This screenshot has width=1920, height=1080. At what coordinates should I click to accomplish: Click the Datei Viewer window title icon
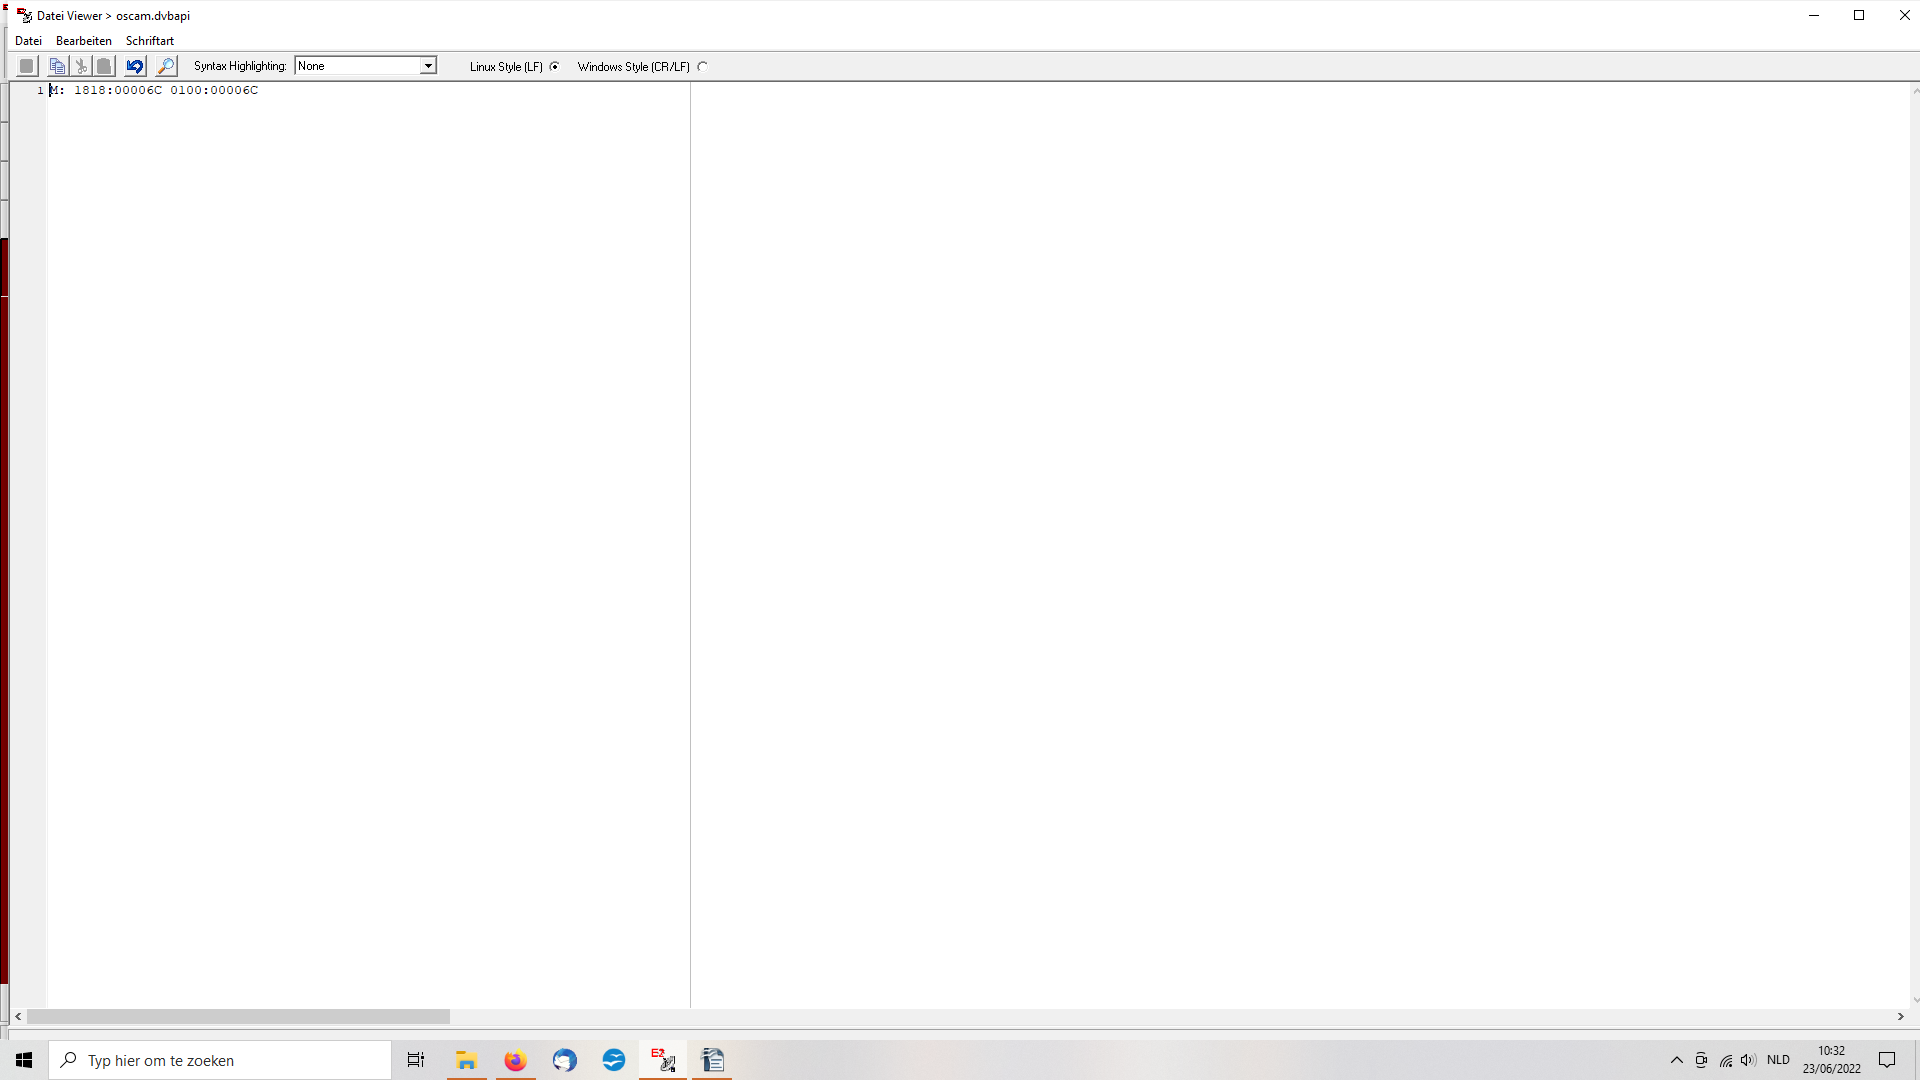[x=24, y=15]
